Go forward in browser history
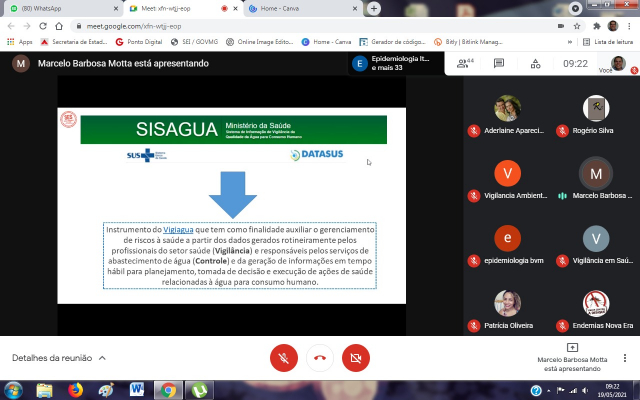This screenshot has height=400, width=640. (27, 26)
